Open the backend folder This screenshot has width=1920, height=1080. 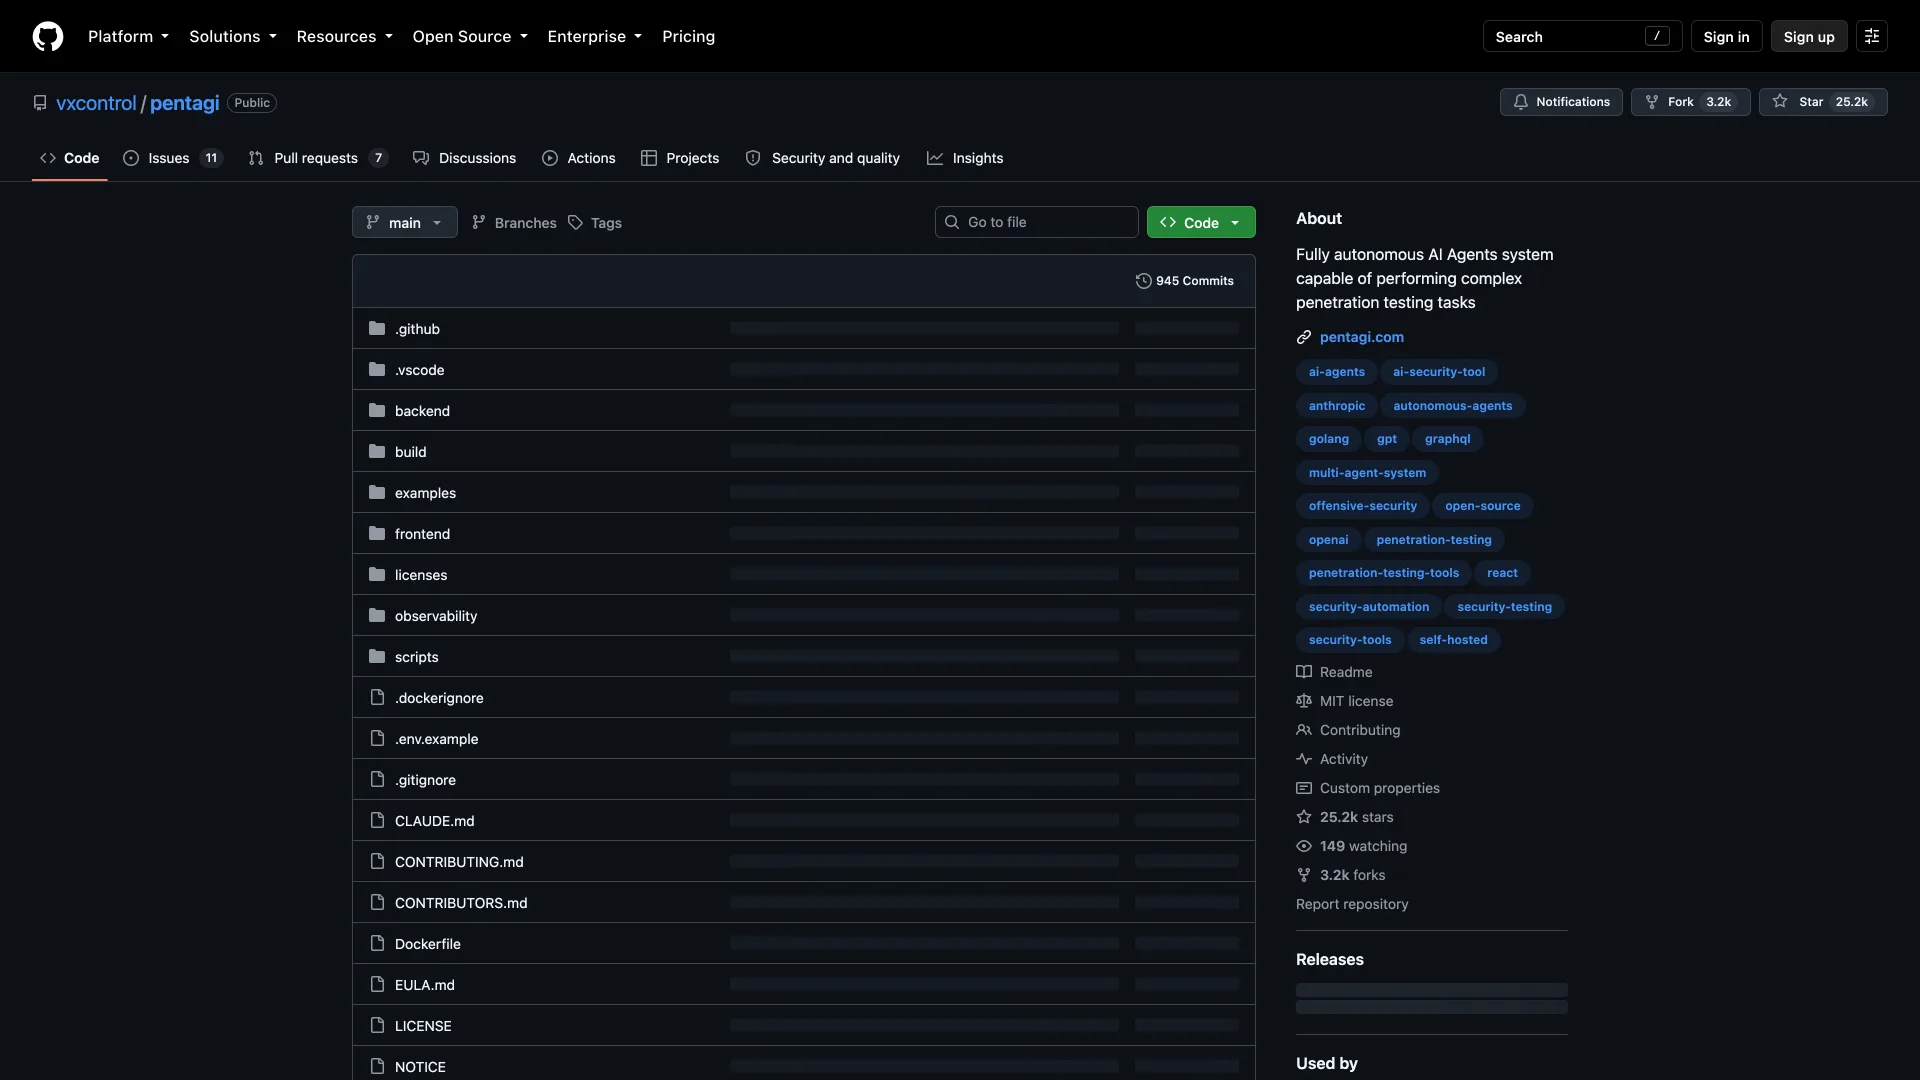point(422,411)
